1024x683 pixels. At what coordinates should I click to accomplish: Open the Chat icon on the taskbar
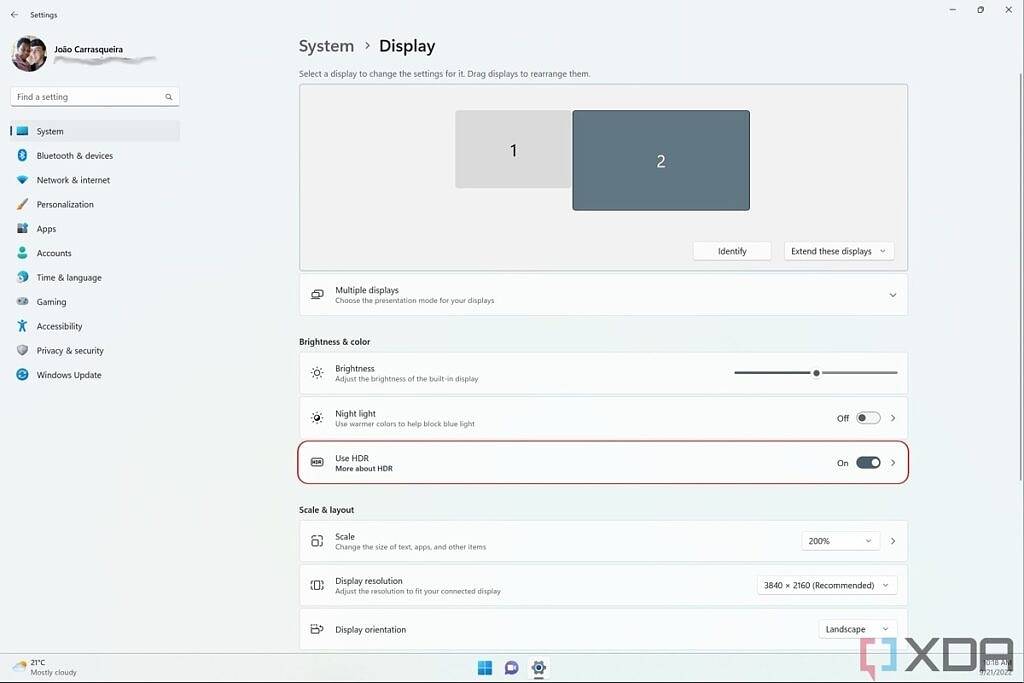[x=511, y=667]
